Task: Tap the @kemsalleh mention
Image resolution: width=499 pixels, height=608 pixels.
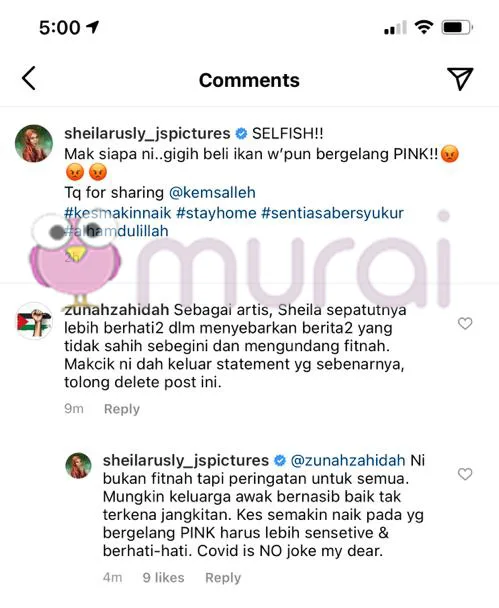Action: [212, 192]
